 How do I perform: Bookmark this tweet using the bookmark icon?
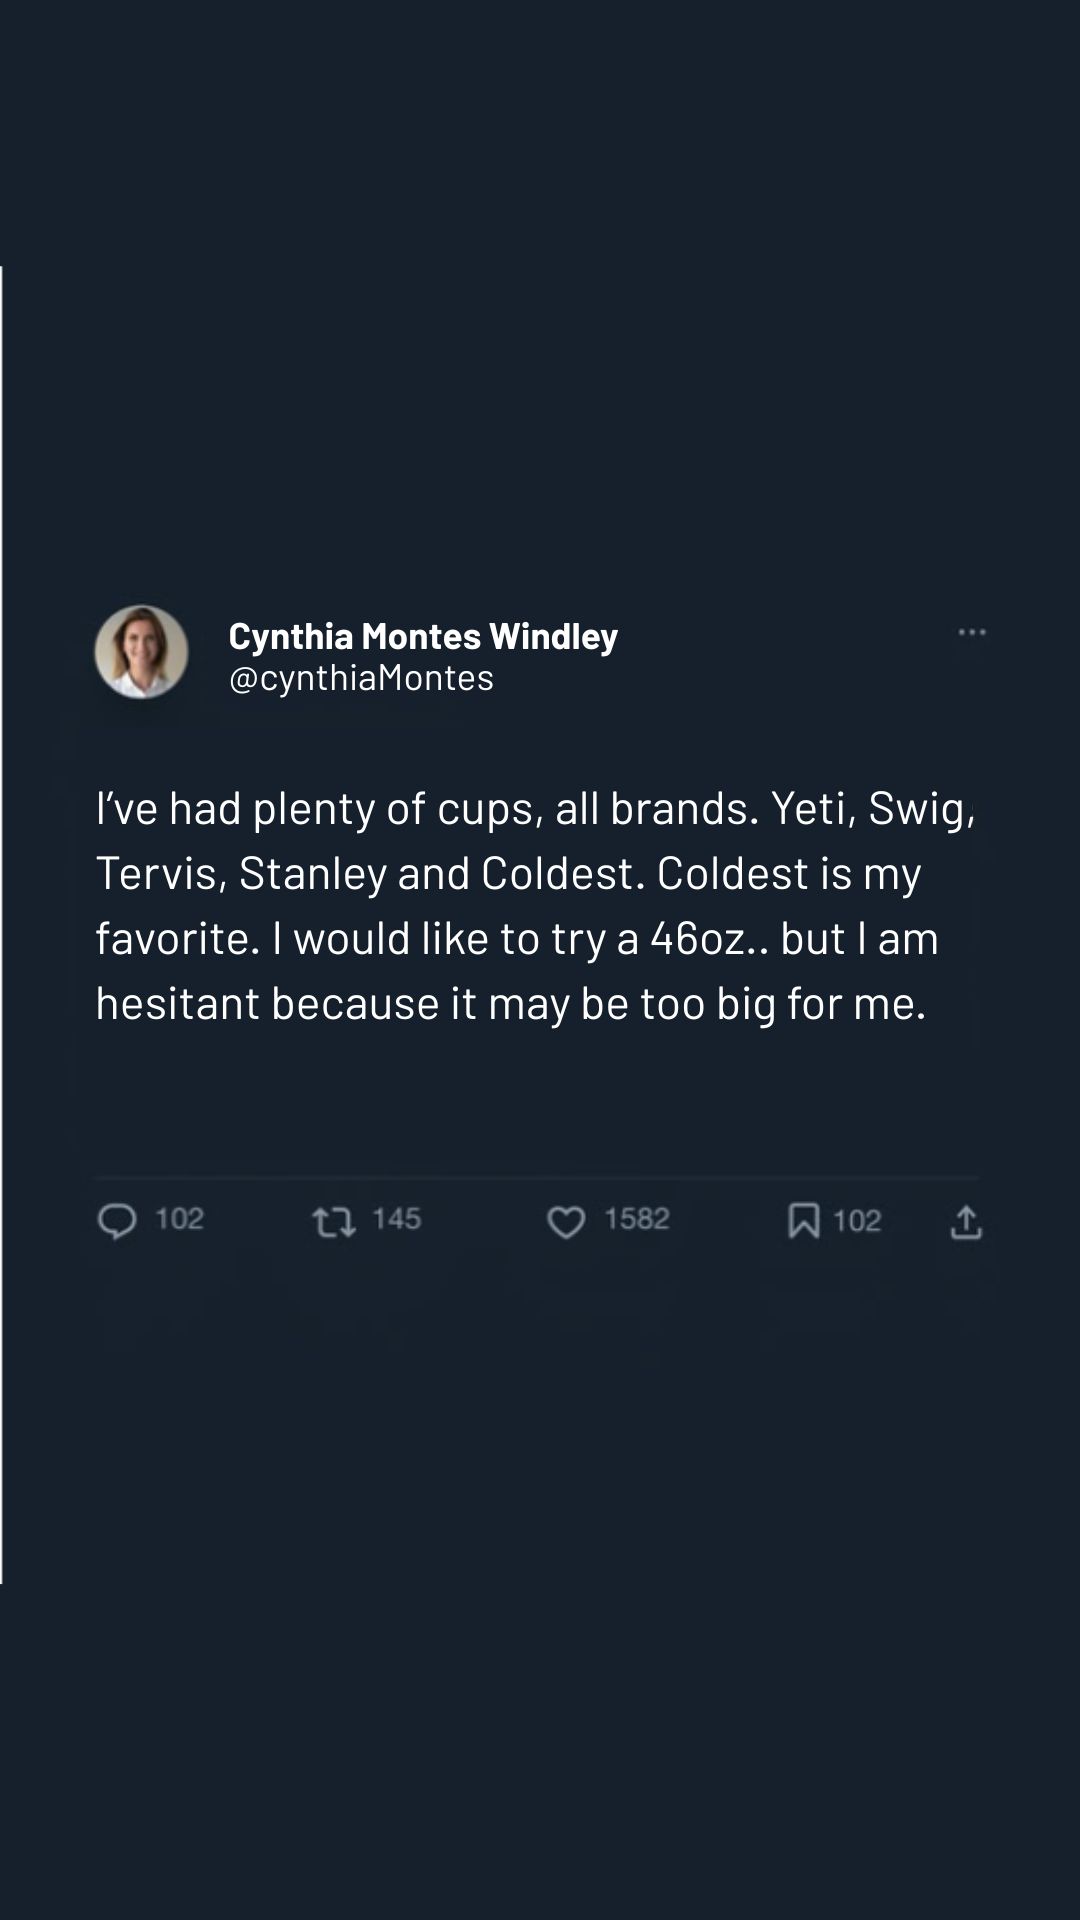pyautogui.click(x=804, y=1220)
